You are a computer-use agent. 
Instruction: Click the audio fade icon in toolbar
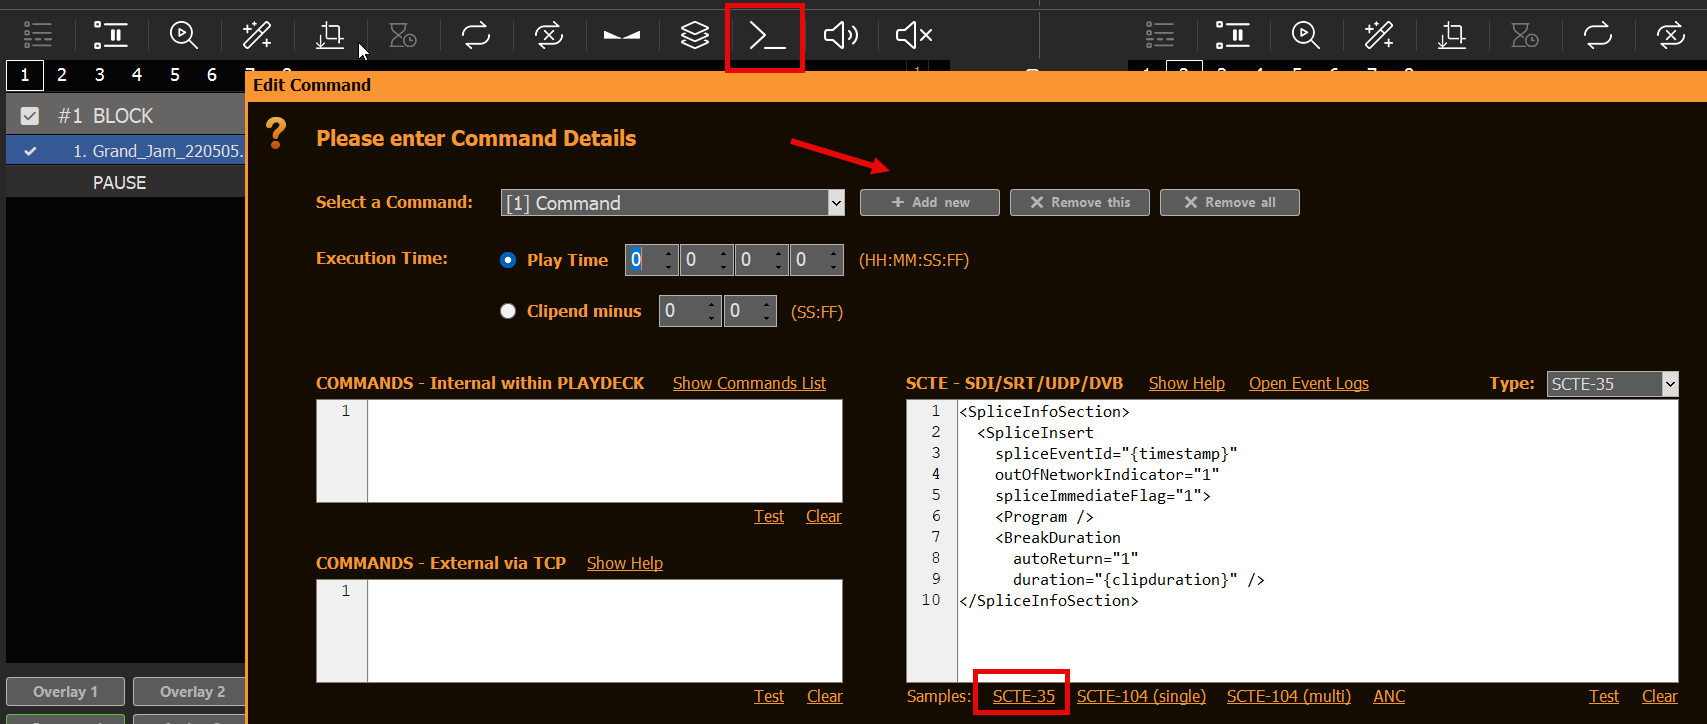point(621,36)
